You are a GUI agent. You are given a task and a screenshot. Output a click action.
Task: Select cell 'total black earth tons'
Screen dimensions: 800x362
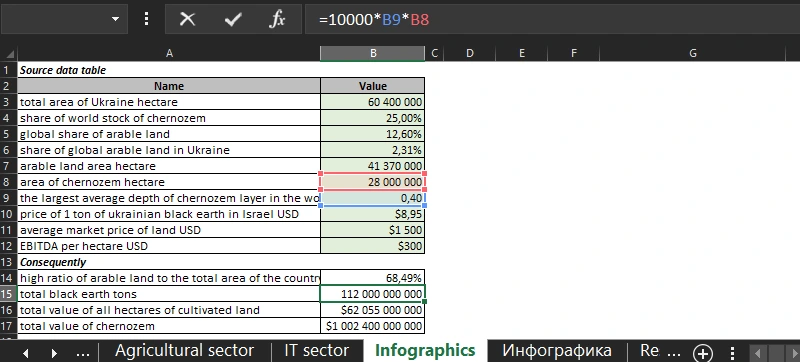tap(169, 294)
